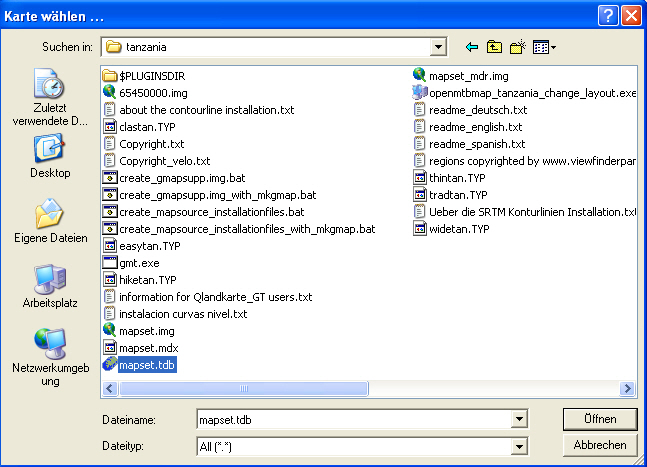Select clastan.TYP file icon
647x467 pixels.
(110, 127)
